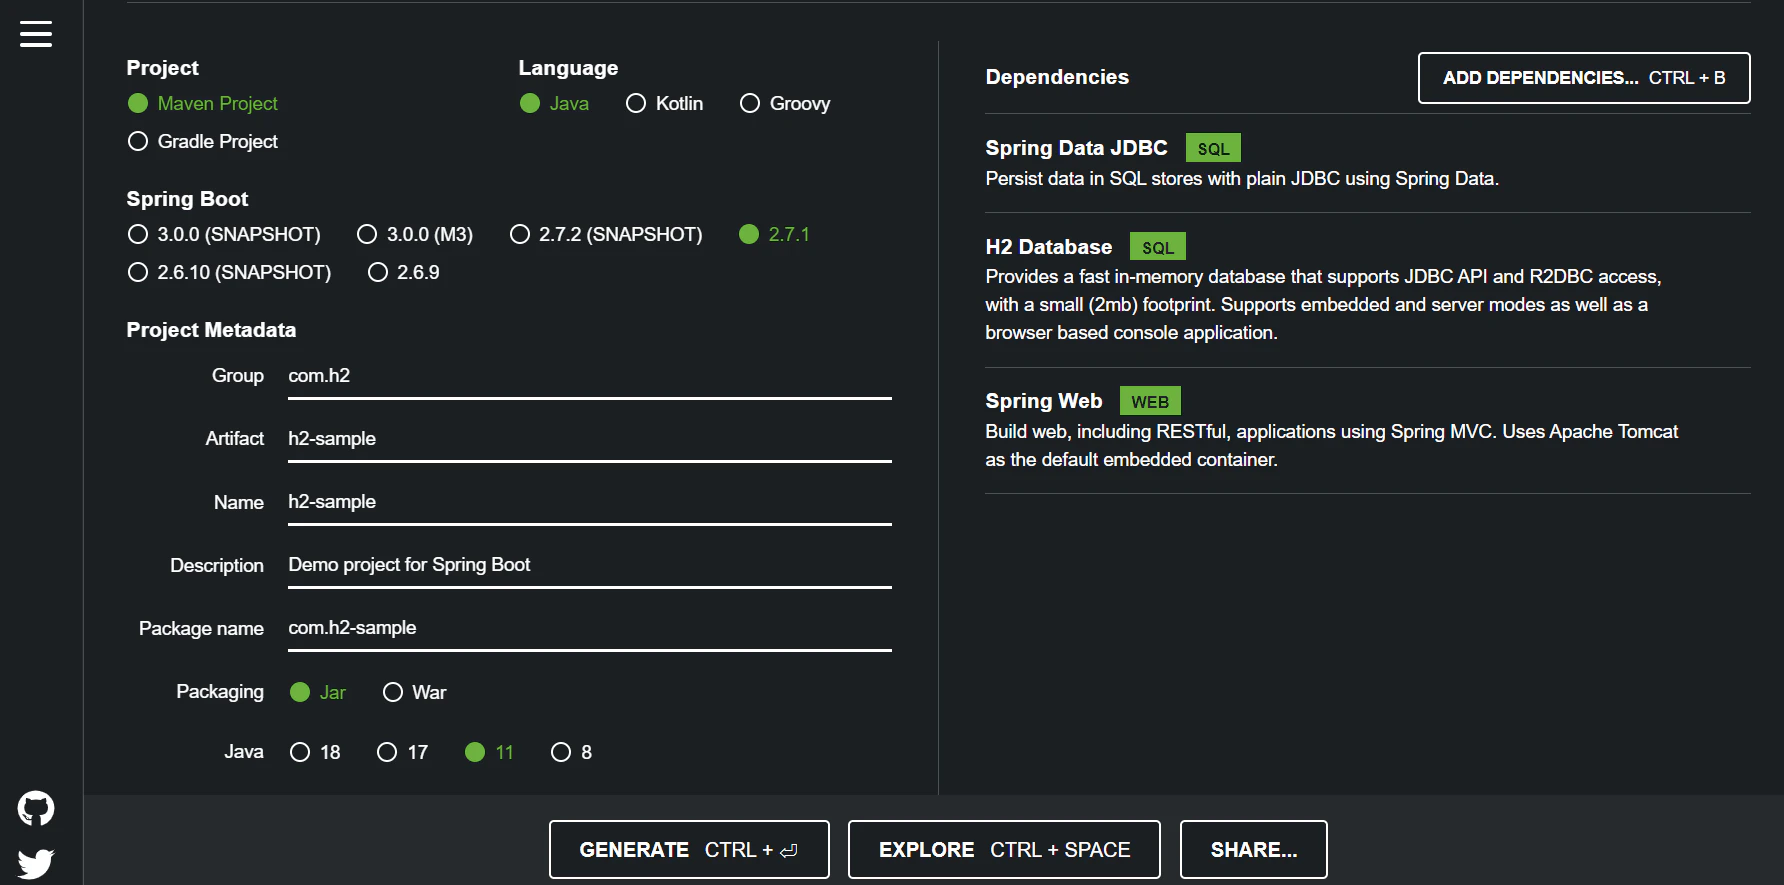1784x885 pixels.
Task: Edit the Package name field
Action: pyautogui.click(x=590, y=628)
